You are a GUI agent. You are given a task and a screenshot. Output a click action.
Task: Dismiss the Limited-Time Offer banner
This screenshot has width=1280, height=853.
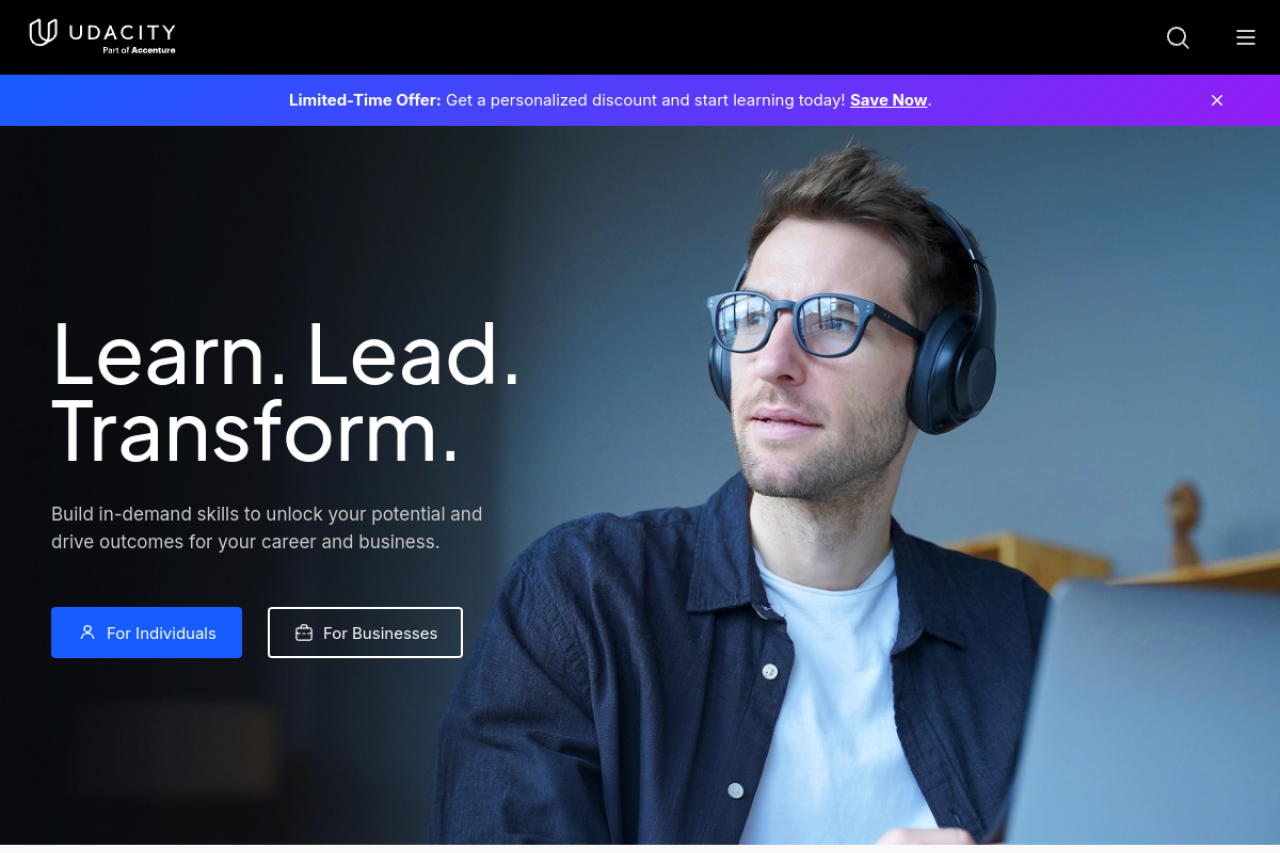click(1217, 100)
